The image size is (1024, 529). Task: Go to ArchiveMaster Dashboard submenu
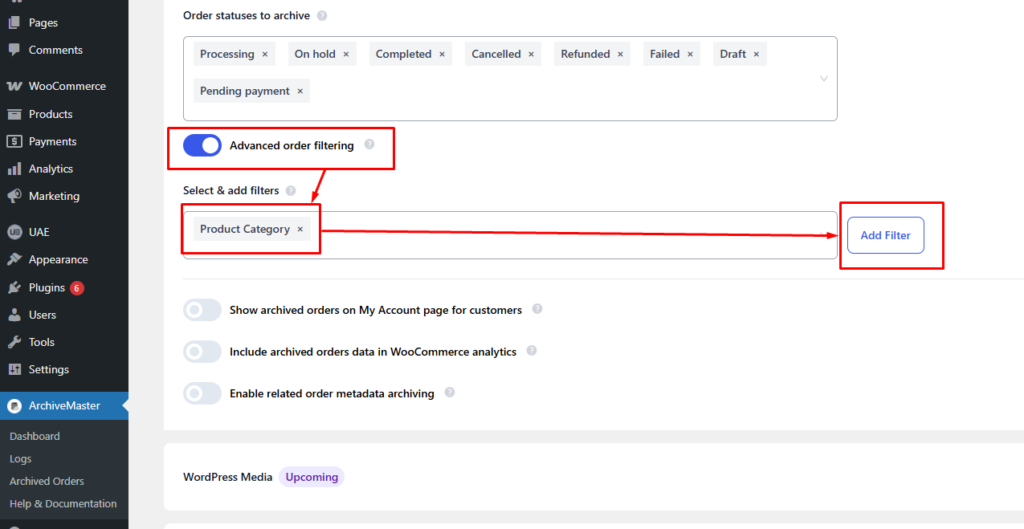click(35, 436)
